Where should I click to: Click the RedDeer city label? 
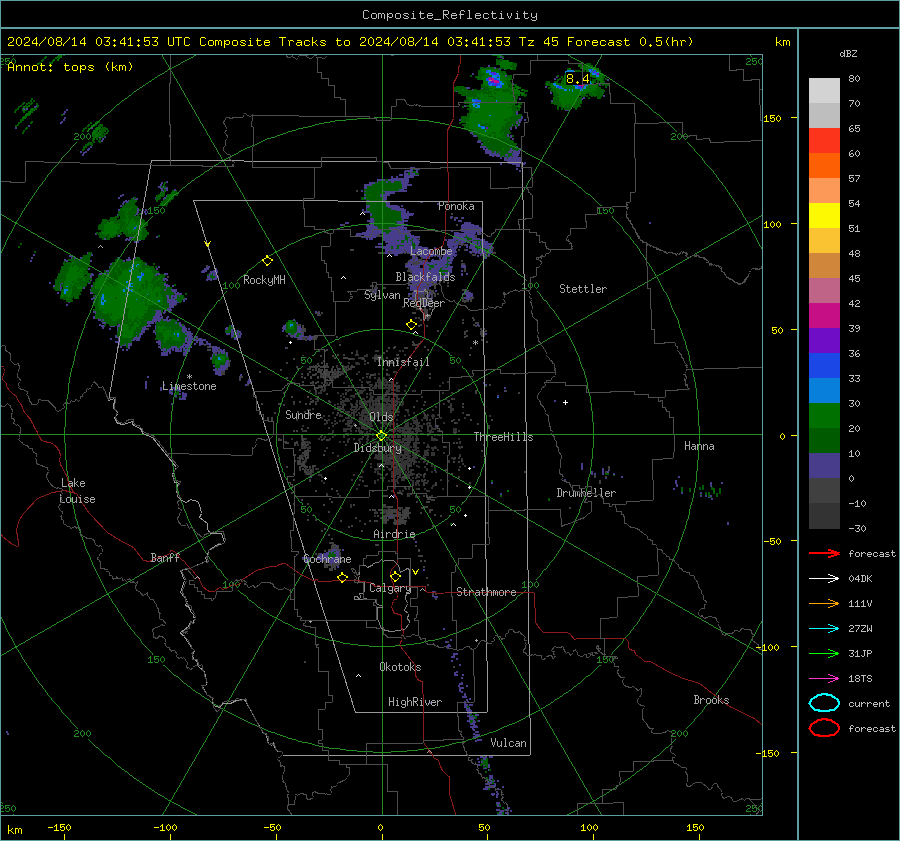[424, 303]
